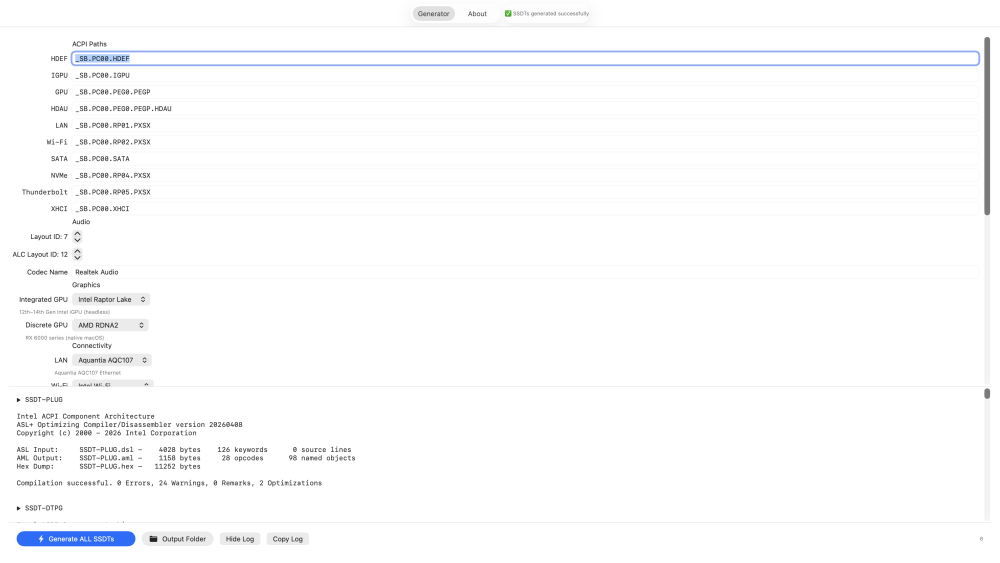Hide the log panel
The width and height of the screenshot is (1000, 563).
pyautogui.click(x=240, y=539)
